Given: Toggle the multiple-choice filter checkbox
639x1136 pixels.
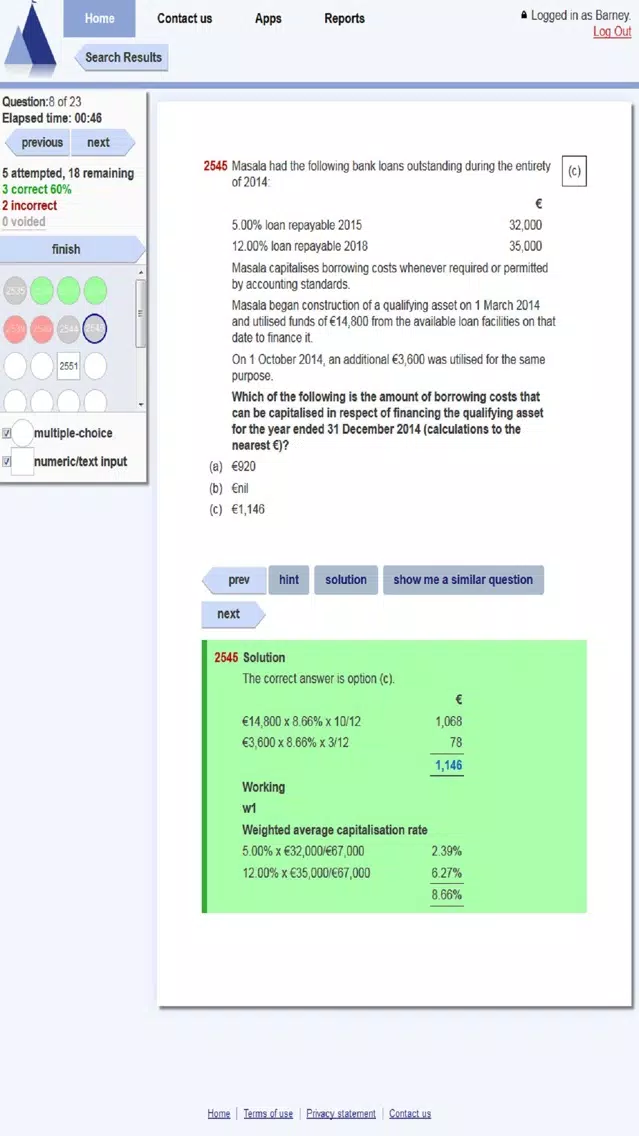Looking at the screenshot, I should [x=7, y=433].
